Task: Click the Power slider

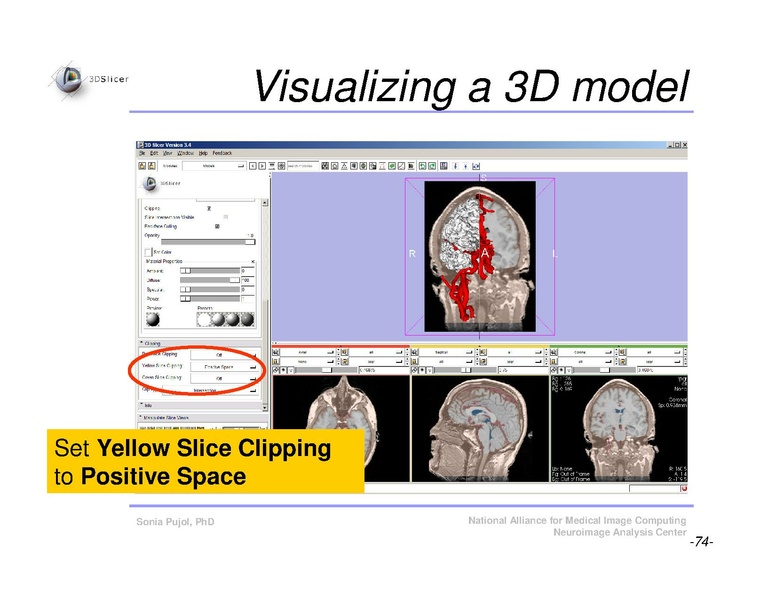Action: [210, 299]
